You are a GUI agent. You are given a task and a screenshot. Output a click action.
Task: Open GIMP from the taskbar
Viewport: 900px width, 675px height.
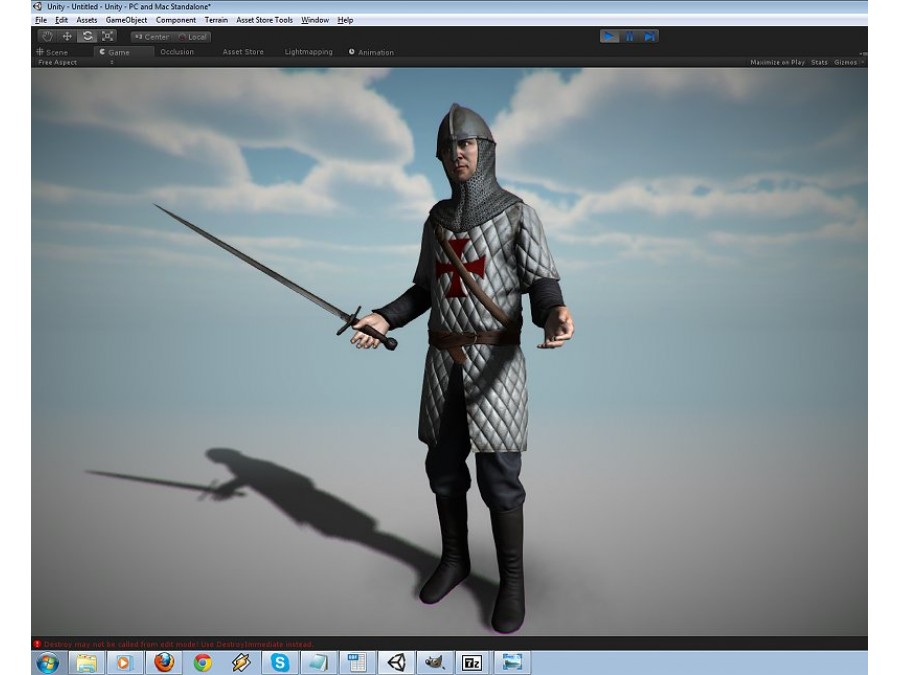[x=435, y=663]
